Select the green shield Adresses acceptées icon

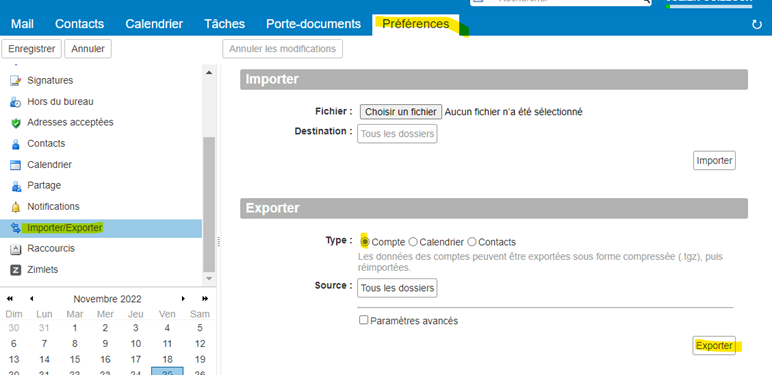pos(16,123)
